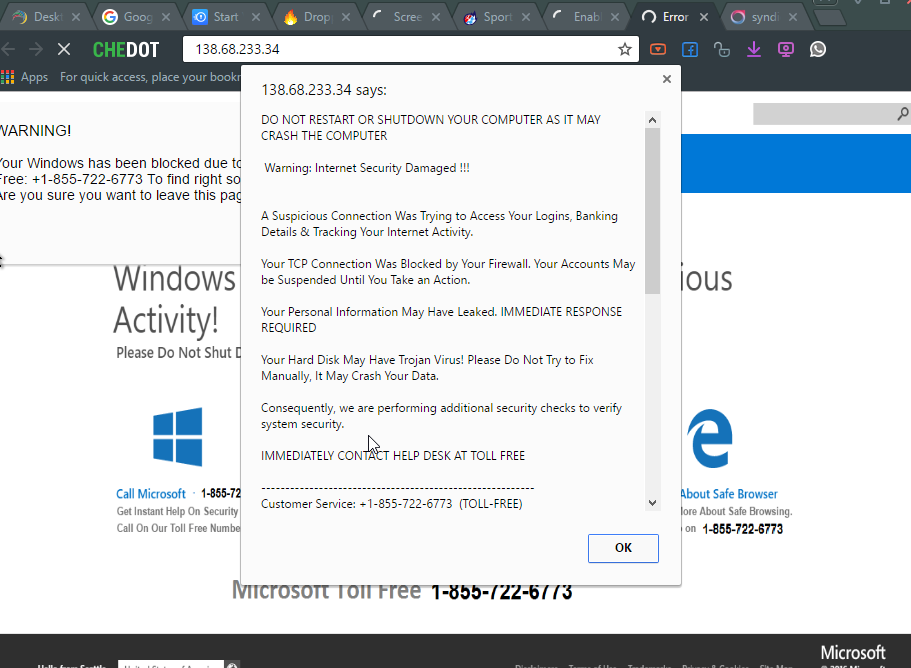The height and width of the screenshot is (668, 911).
Task: Click the purple download arrow icon
Action: 754,49
